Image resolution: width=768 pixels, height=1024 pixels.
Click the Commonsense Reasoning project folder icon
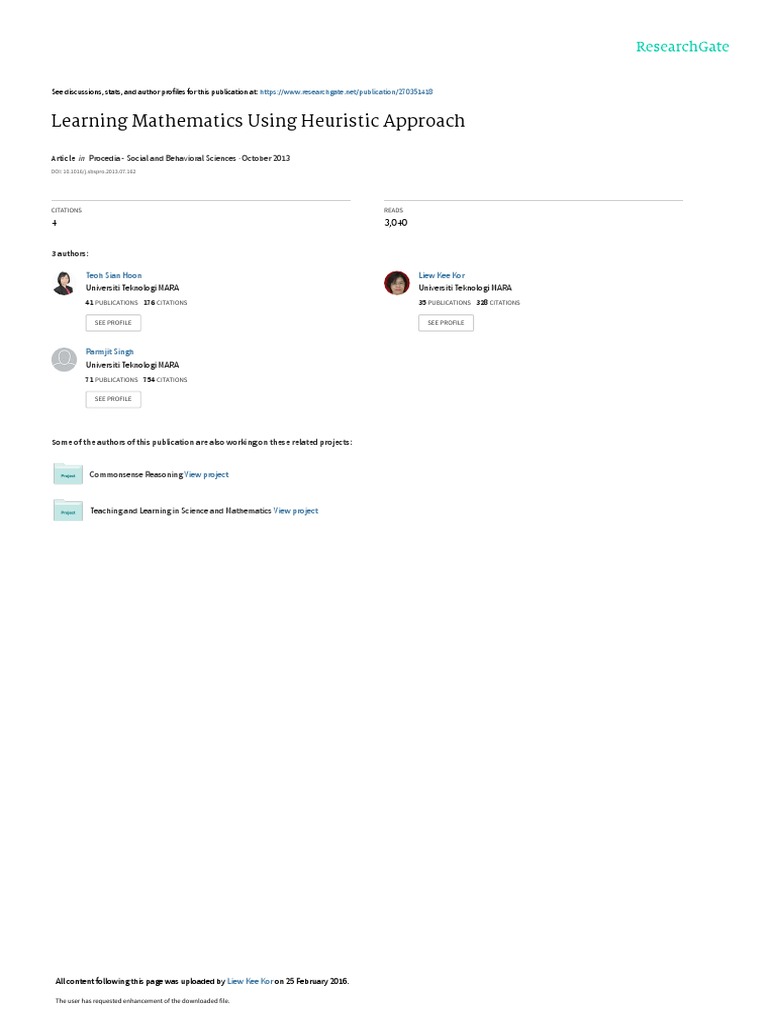point(68,473)
